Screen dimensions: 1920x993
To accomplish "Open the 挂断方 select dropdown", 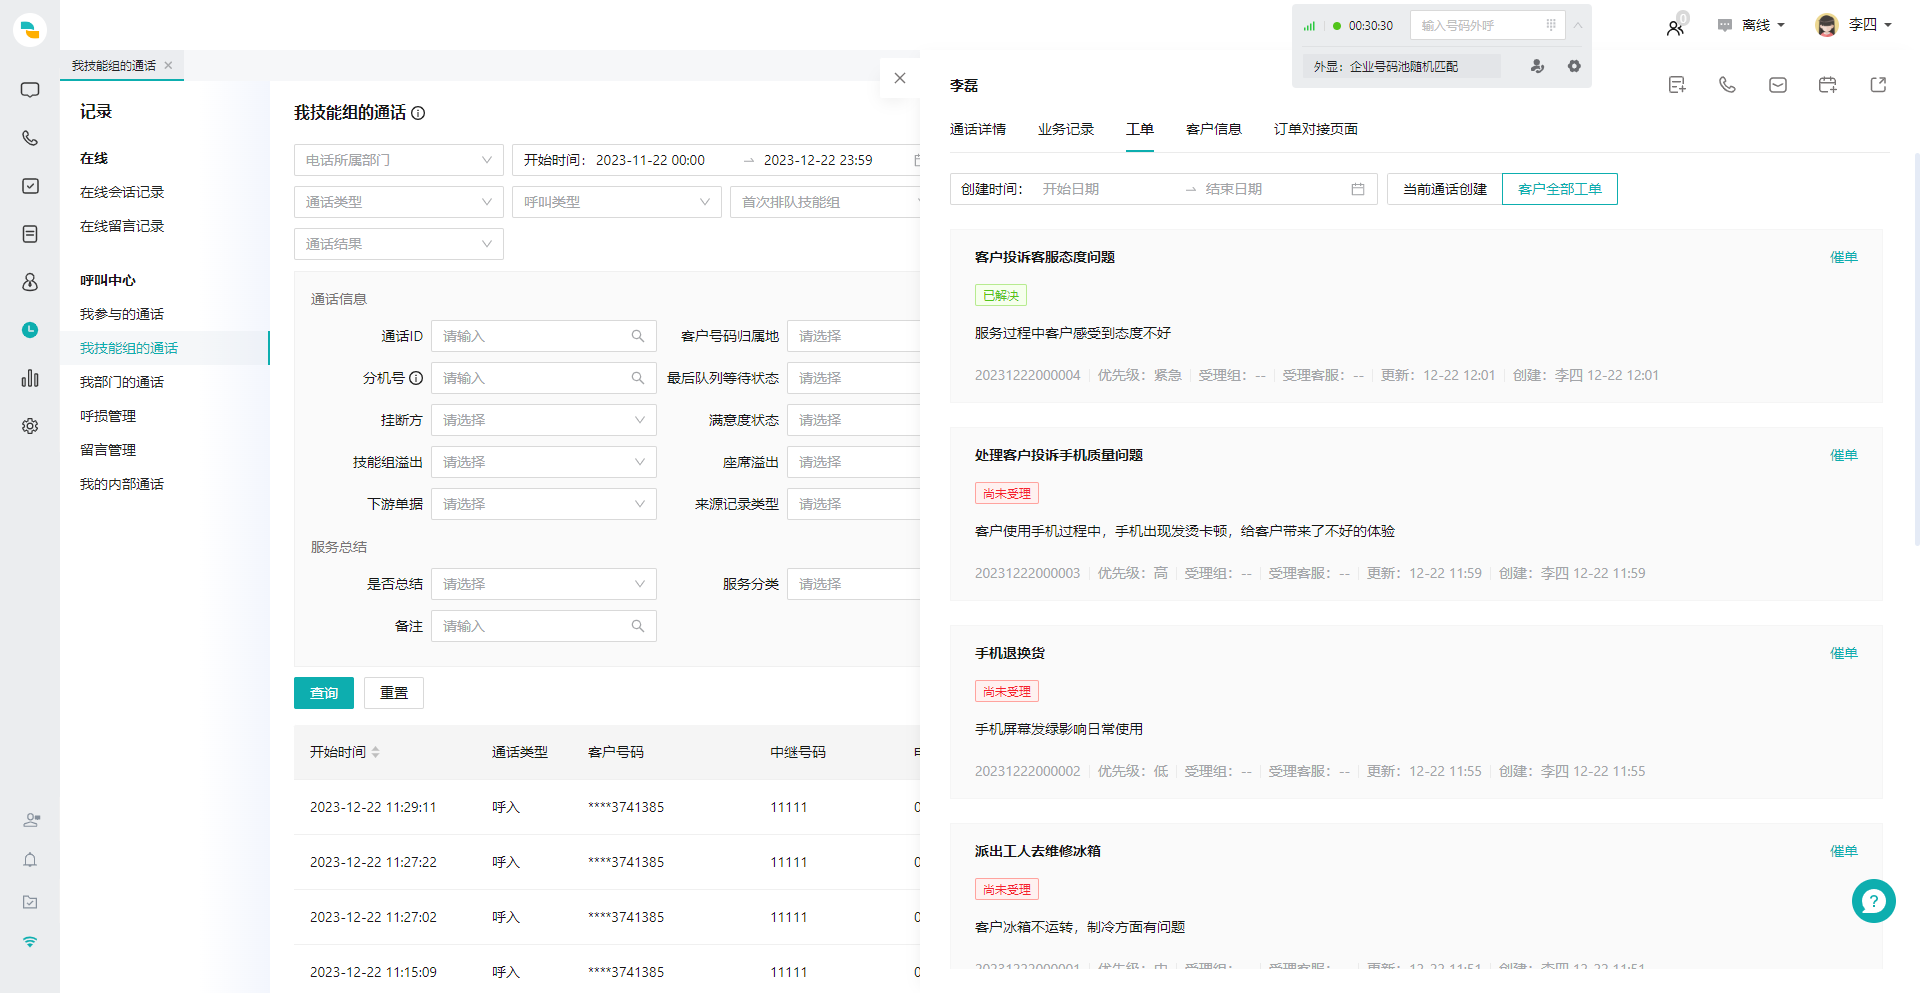I will (544, 420).
